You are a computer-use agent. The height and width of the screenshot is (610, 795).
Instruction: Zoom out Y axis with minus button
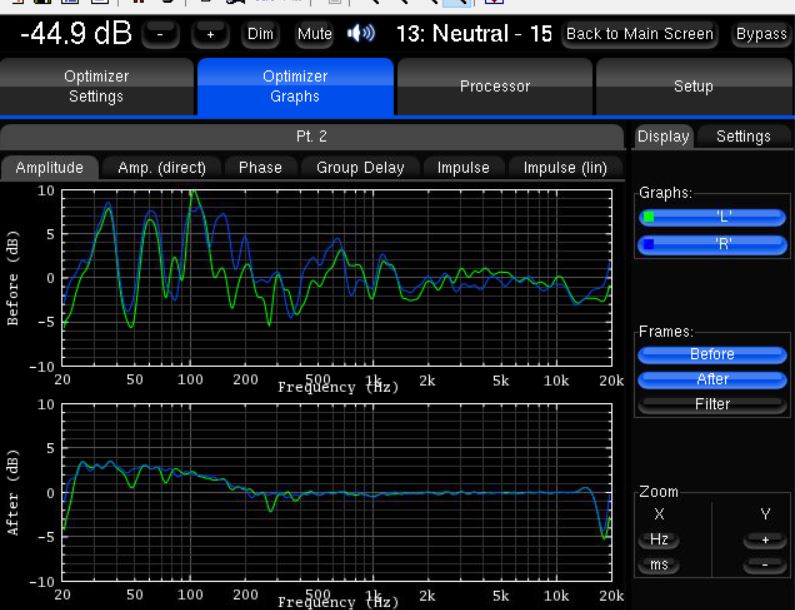[x=766, y=566]
